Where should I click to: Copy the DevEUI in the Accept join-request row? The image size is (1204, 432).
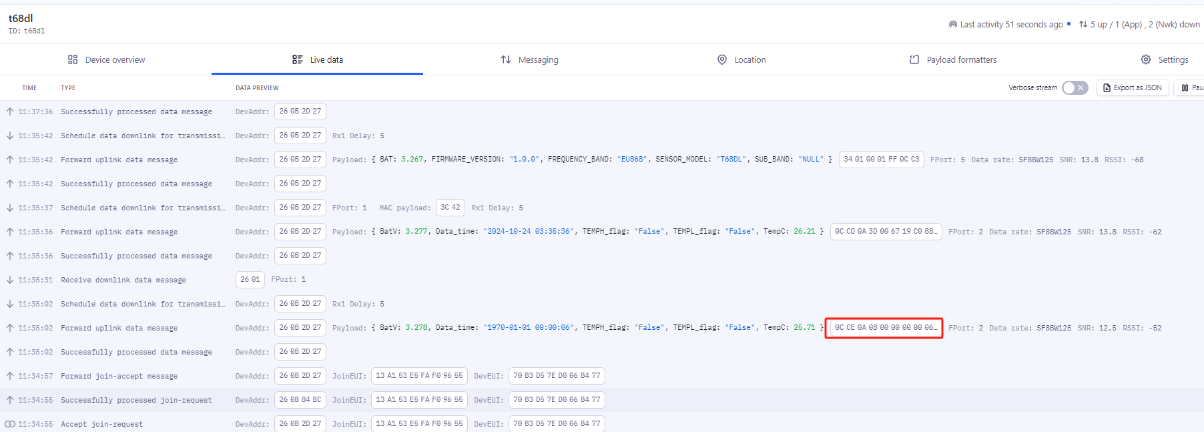click(x=557, y=424)
